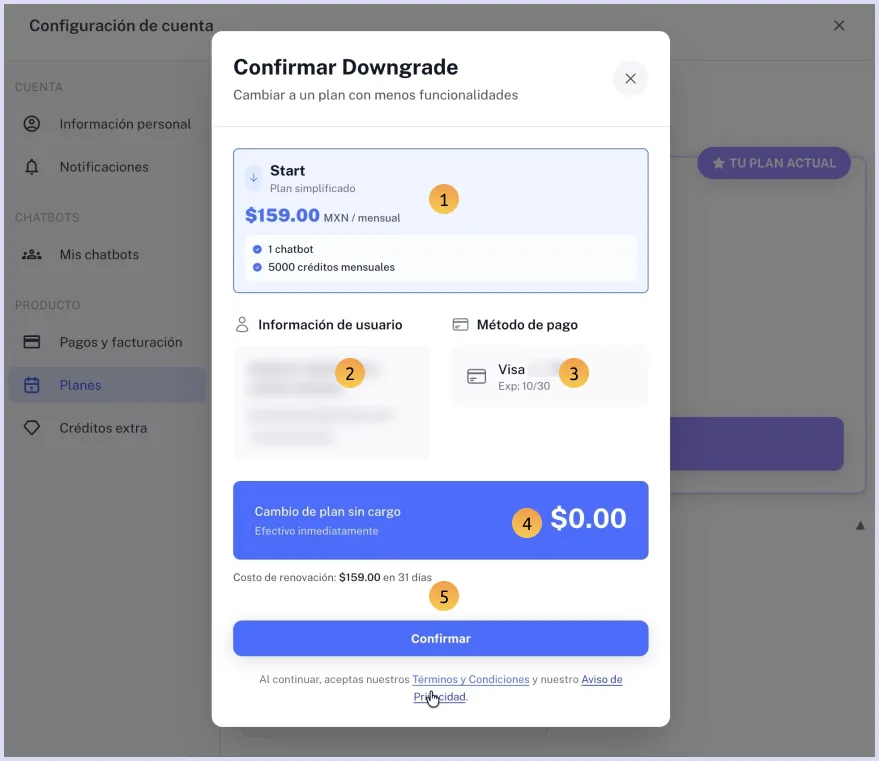Click the collapse triangle at right edge
This screenshot has height=761, width=879.
[x=860, y=526]
